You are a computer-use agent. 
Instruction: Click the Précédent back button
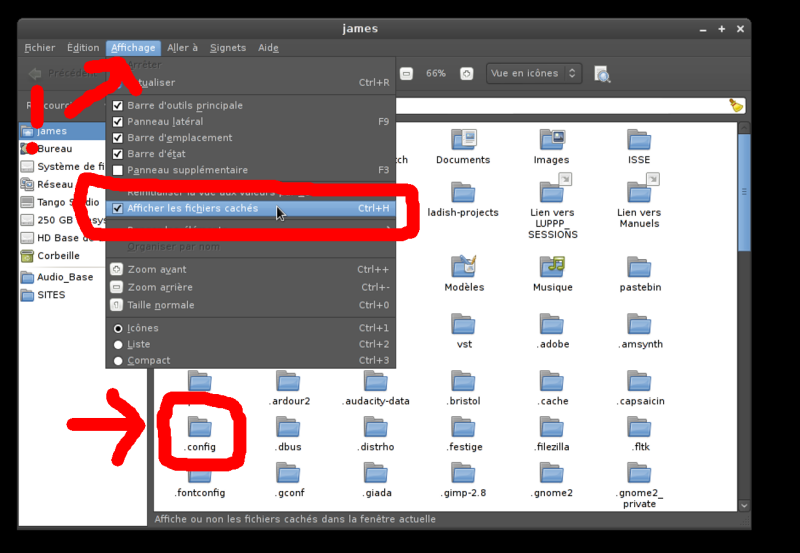tap(62, 73)
